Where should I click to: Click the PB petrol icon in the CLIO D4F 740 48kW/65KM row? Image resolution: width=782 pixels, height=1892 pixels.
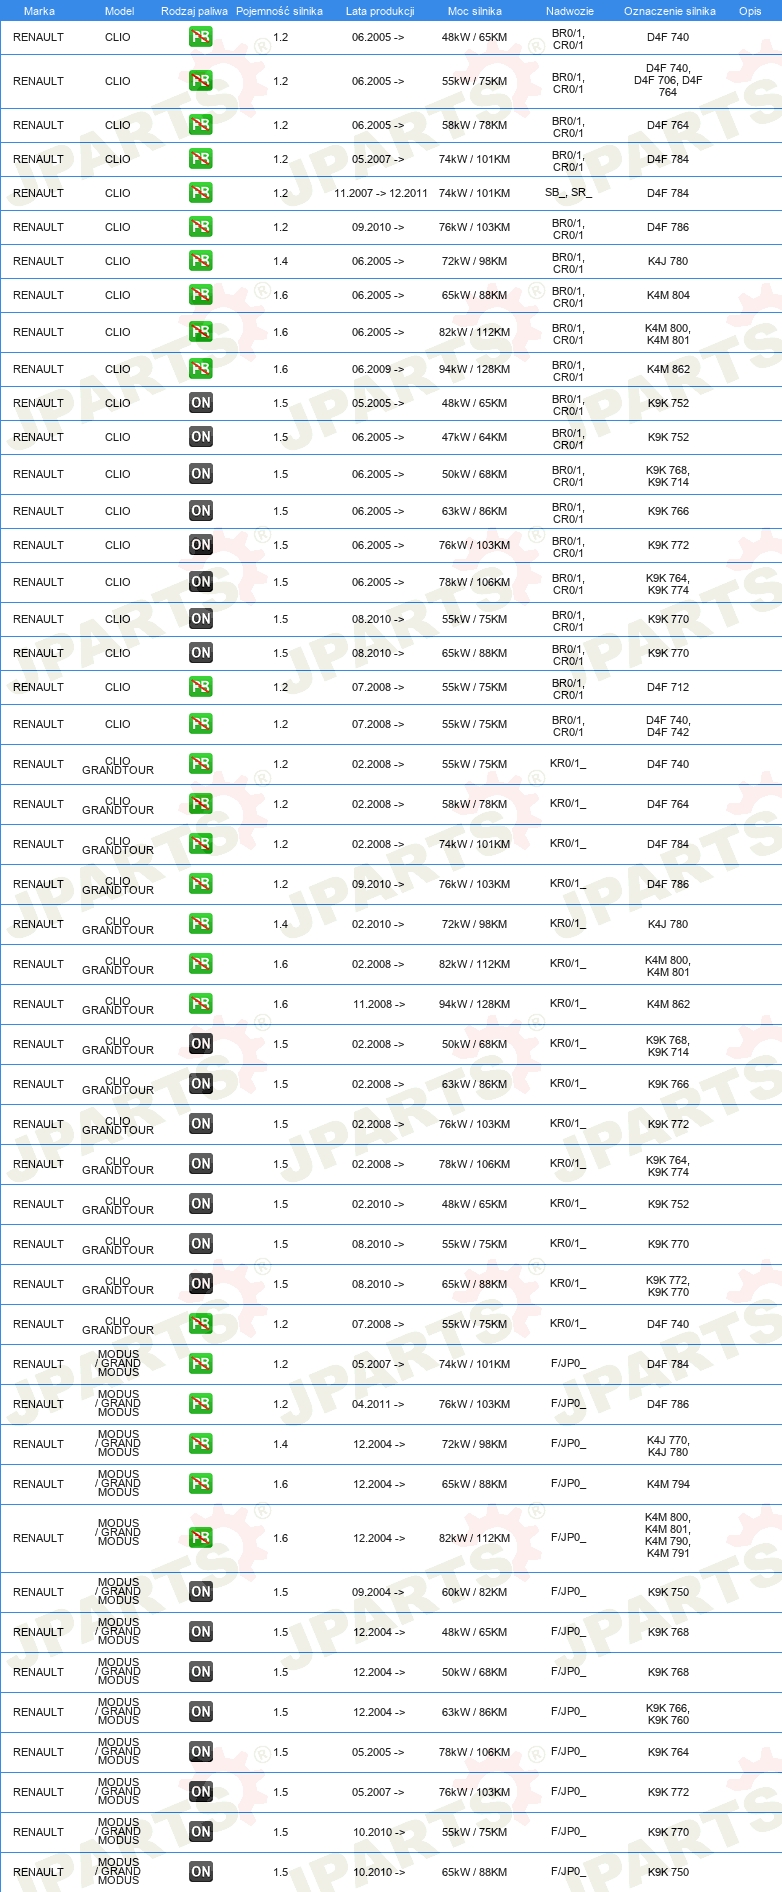[201, 37]
